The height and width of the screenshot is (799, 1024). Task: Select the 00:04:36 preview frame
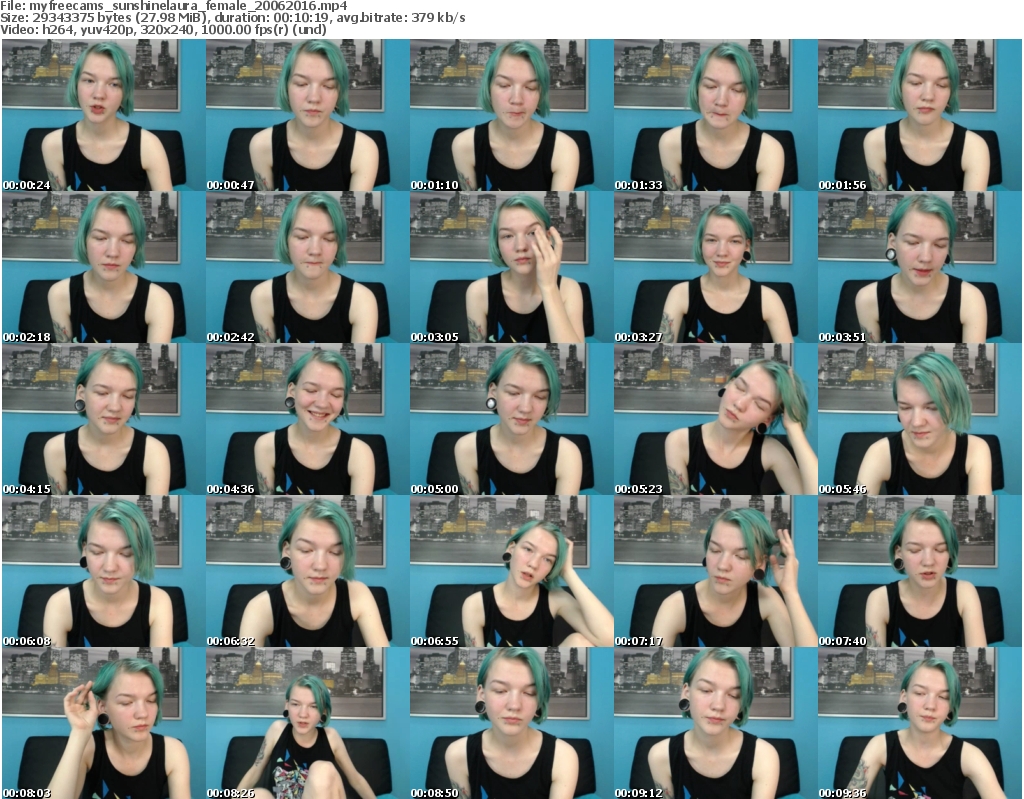pos(308,419)
